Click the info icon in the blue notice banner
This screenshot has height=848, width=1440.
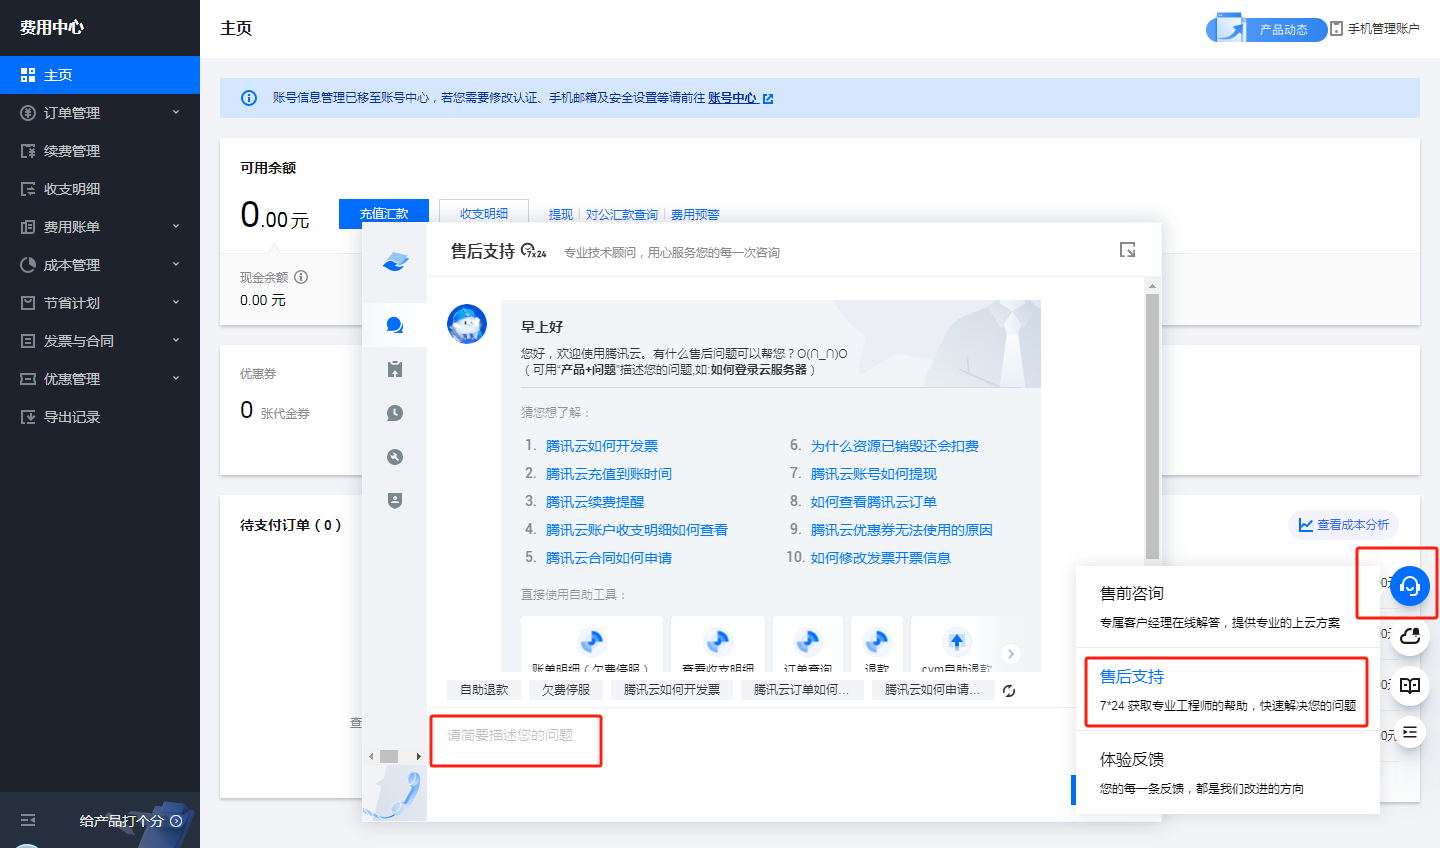pos(249,98)
